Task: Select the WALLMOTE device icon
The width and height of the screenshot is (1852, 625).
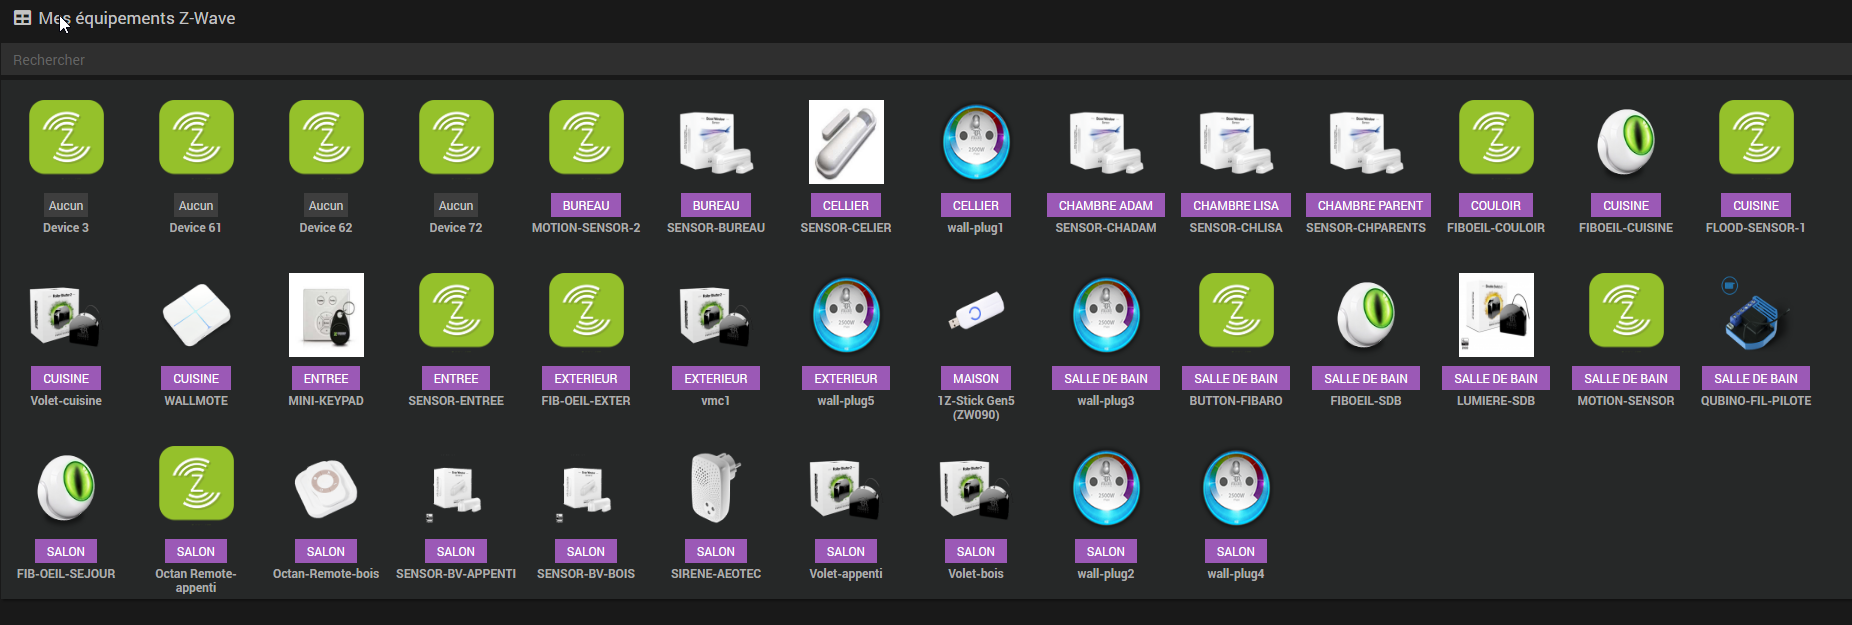Action: click(196, 315)
